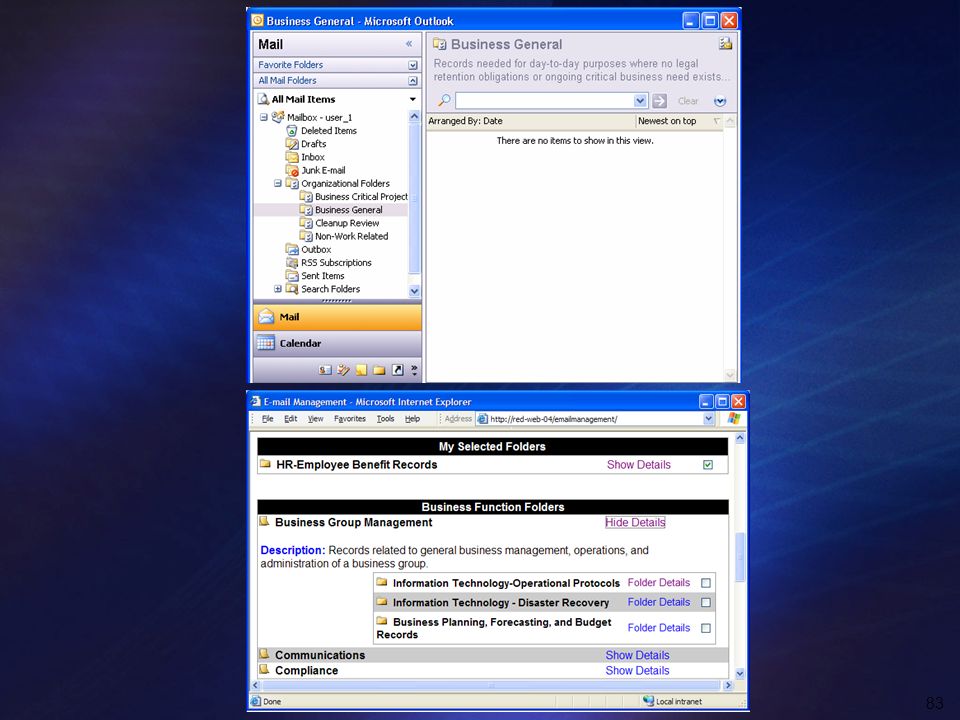
Task: Click the Cleanup Review folder icon
Action: [x=306, y=223]
